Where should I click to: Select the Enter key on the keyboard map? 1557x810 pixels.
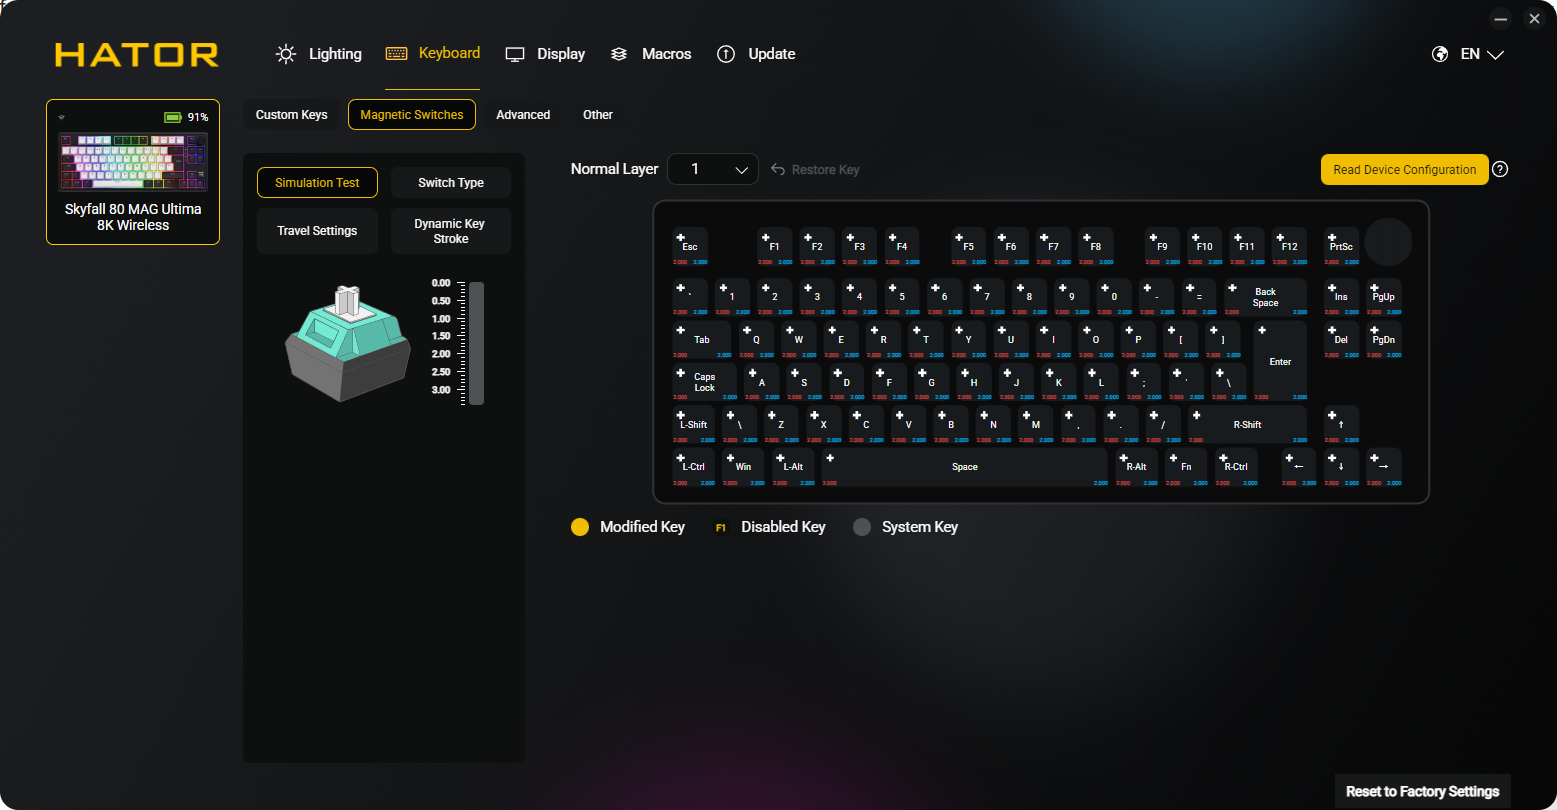tap(1280, 361)
